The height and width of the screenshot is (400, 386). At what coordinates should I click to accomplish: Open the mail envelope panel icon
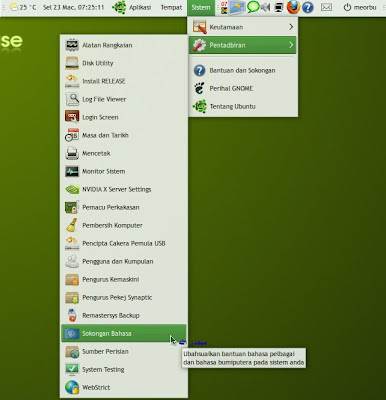[x=326, y=7]
